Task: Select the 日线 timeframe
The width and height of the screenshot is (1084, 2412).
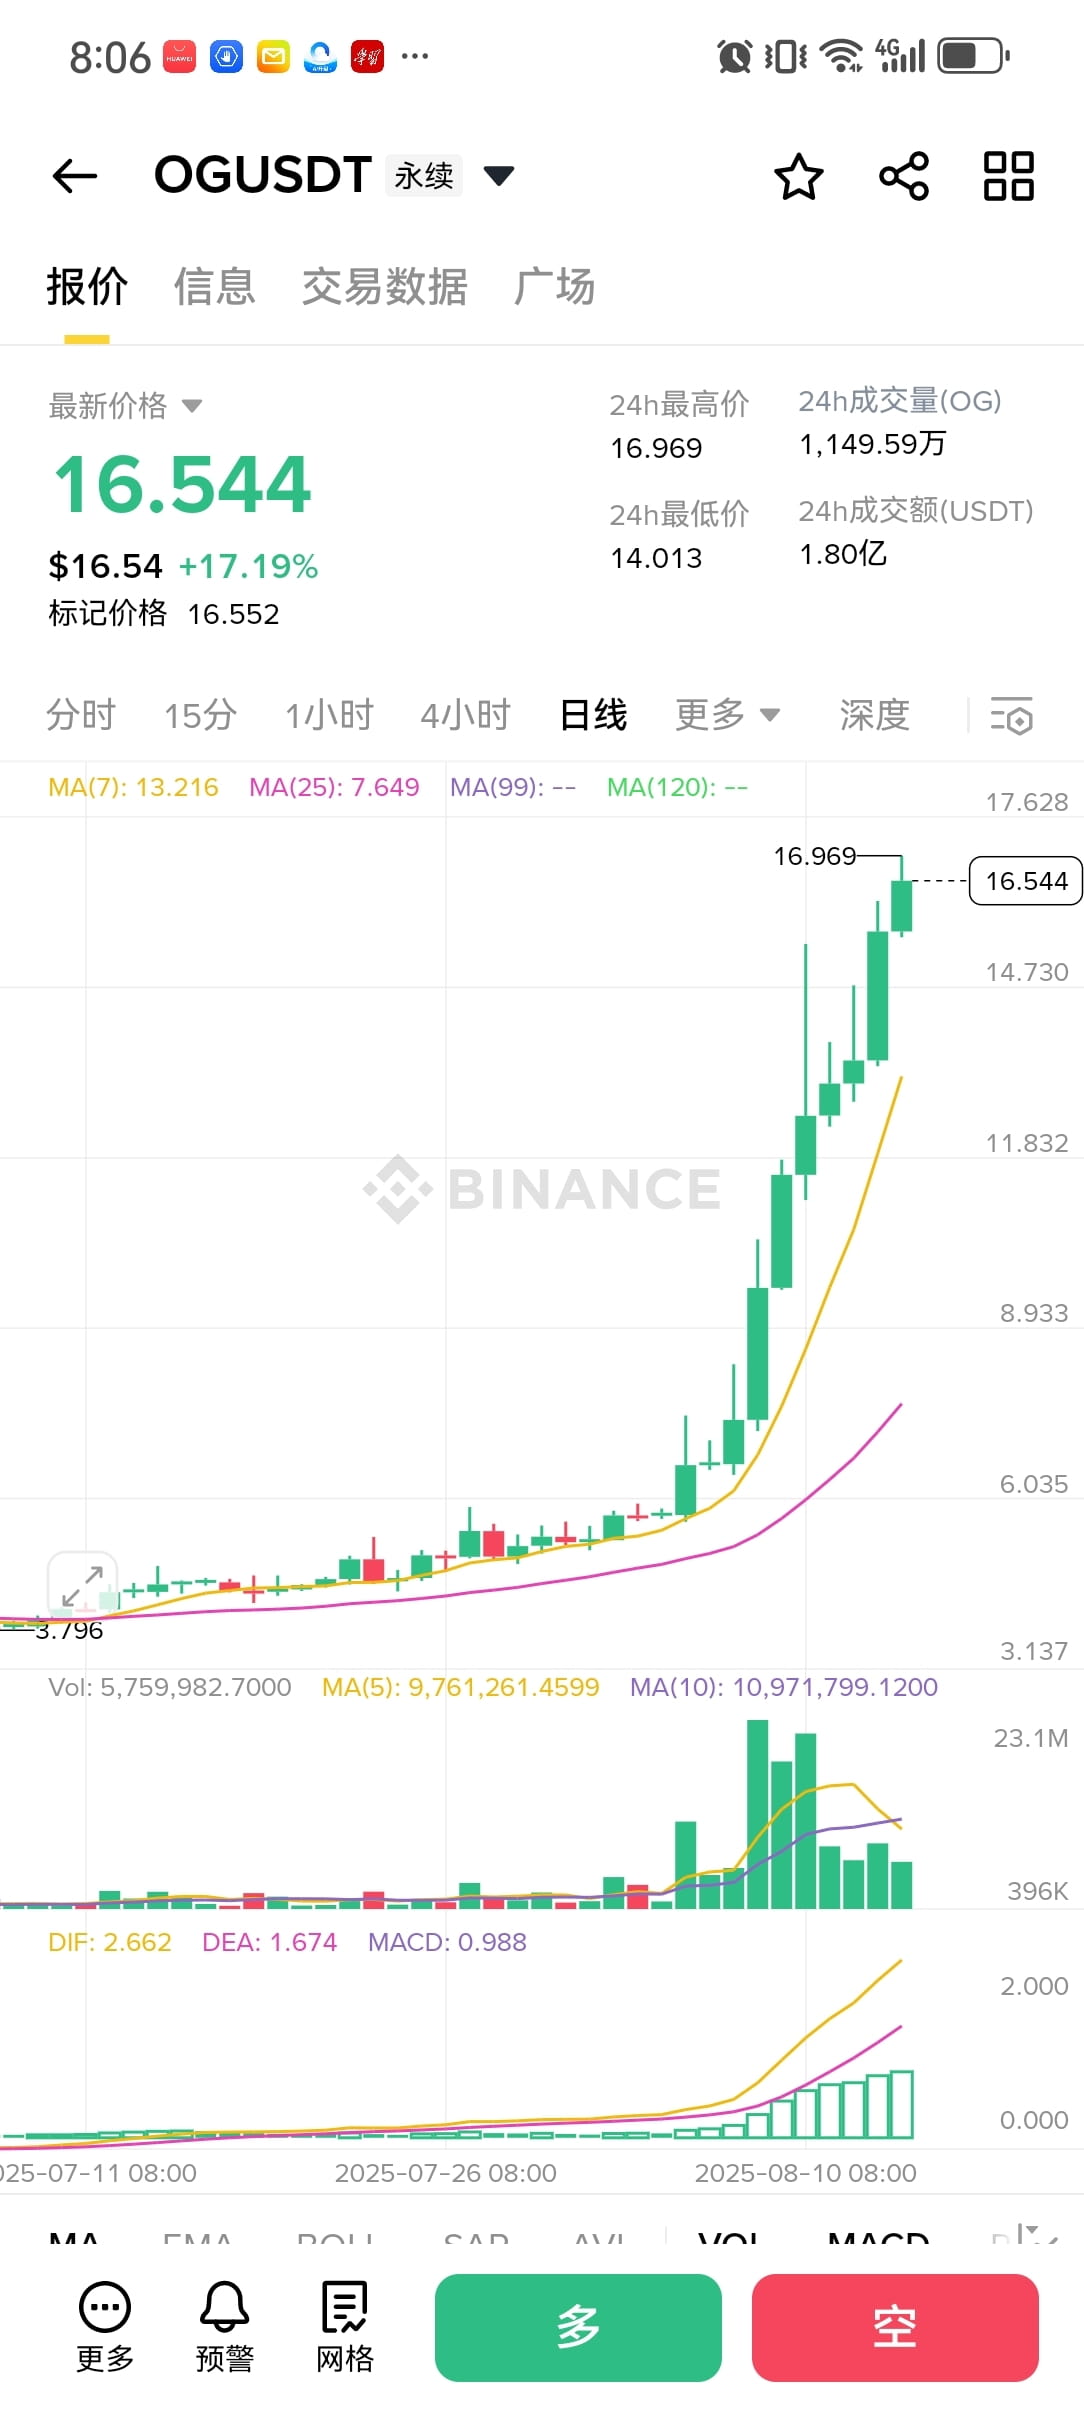Action: point(593,715)
